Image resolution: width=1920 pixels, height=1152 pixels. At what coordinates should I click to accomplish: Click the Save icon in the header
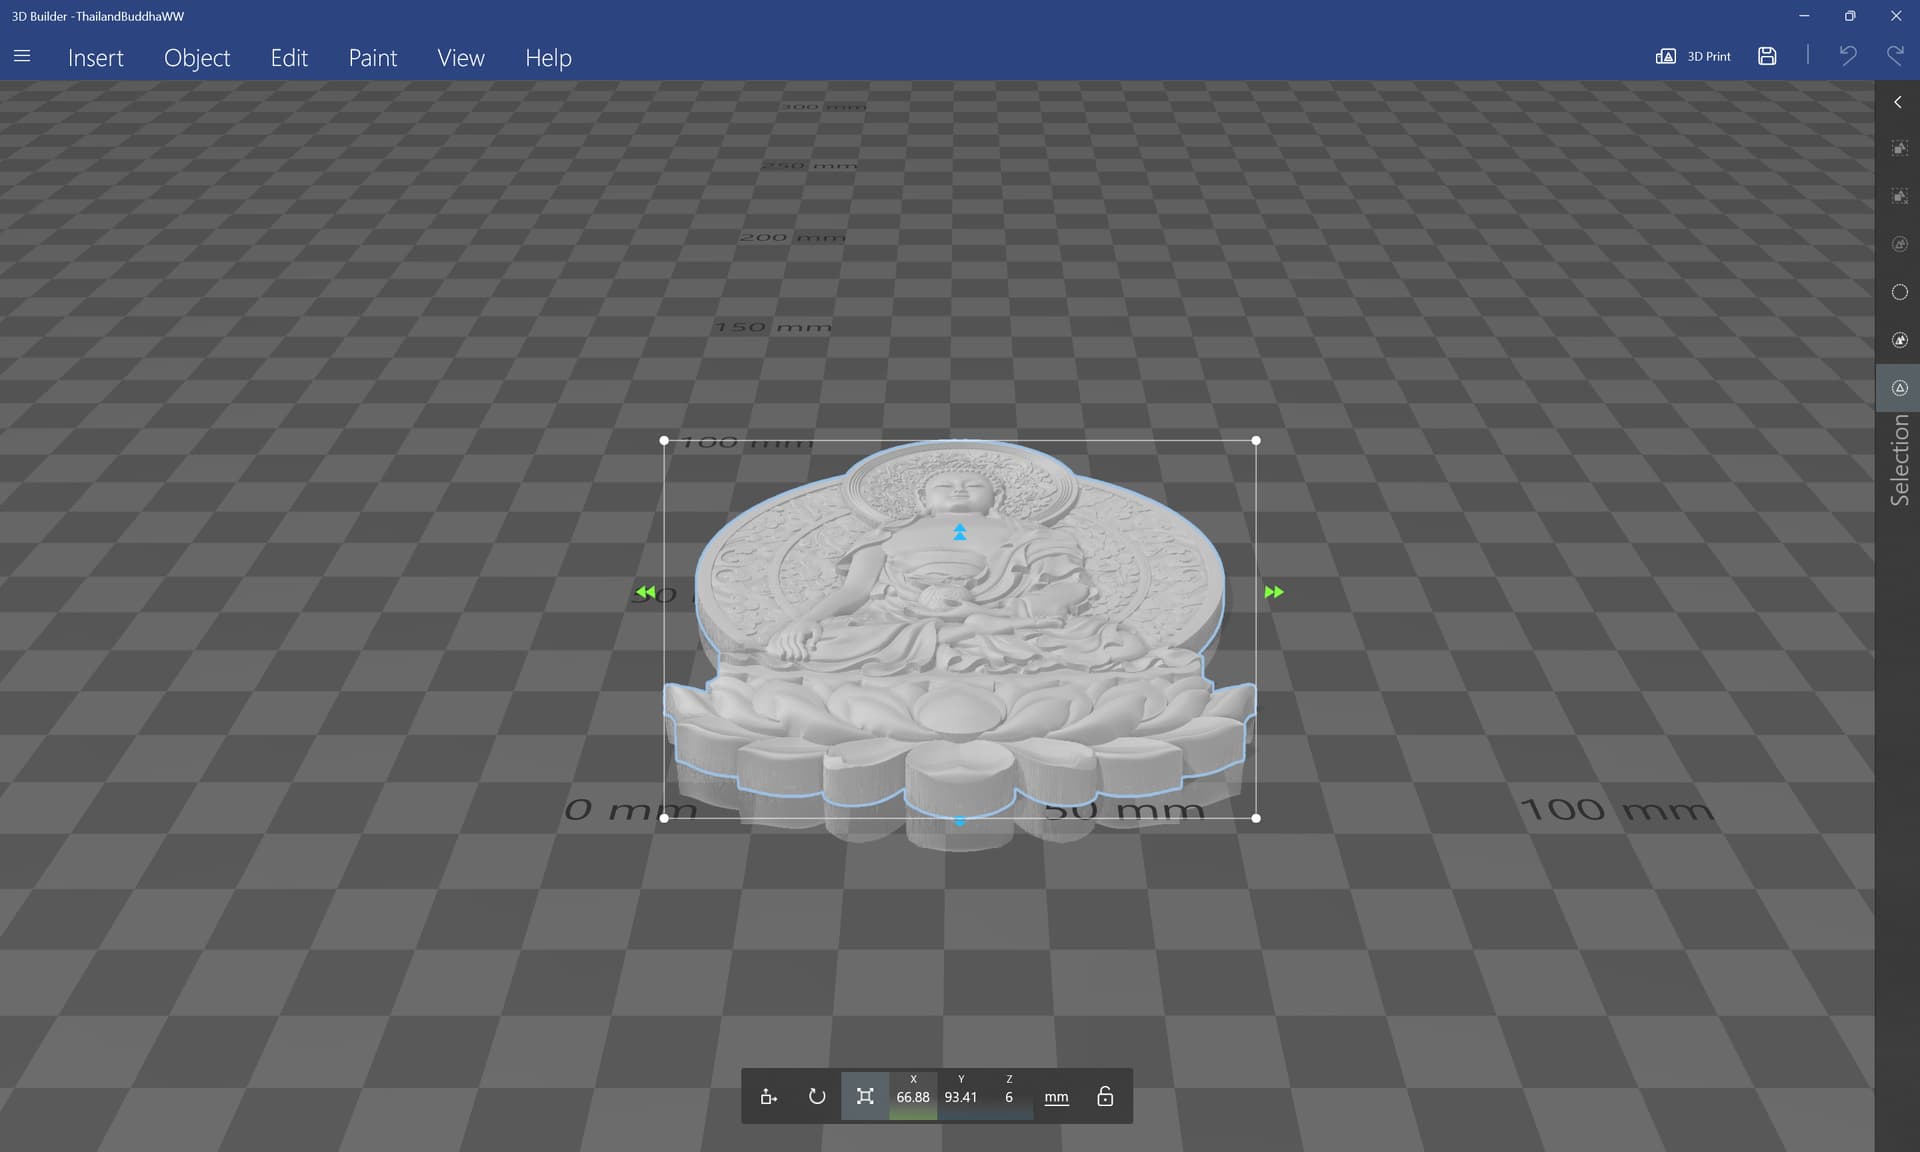pos(1767,57)
